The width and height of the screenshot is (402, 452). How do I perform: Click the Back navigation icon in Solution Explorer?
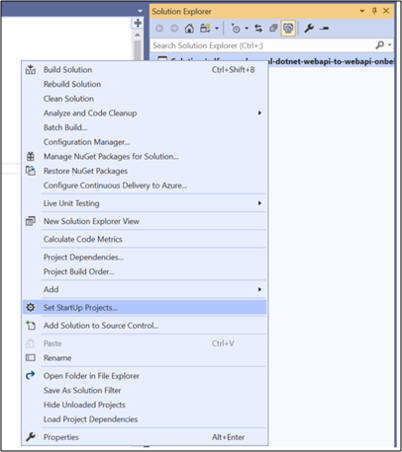click(159, 28)
